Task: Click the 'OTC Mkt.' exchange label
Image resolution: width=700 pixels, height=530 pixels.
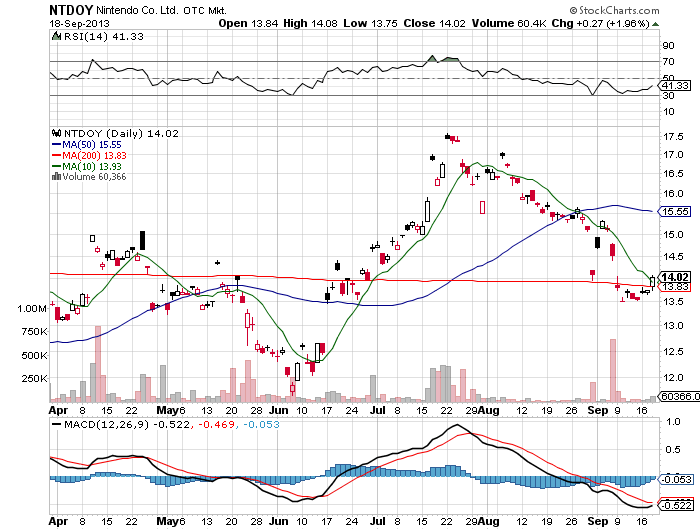Action: [205, 10]
